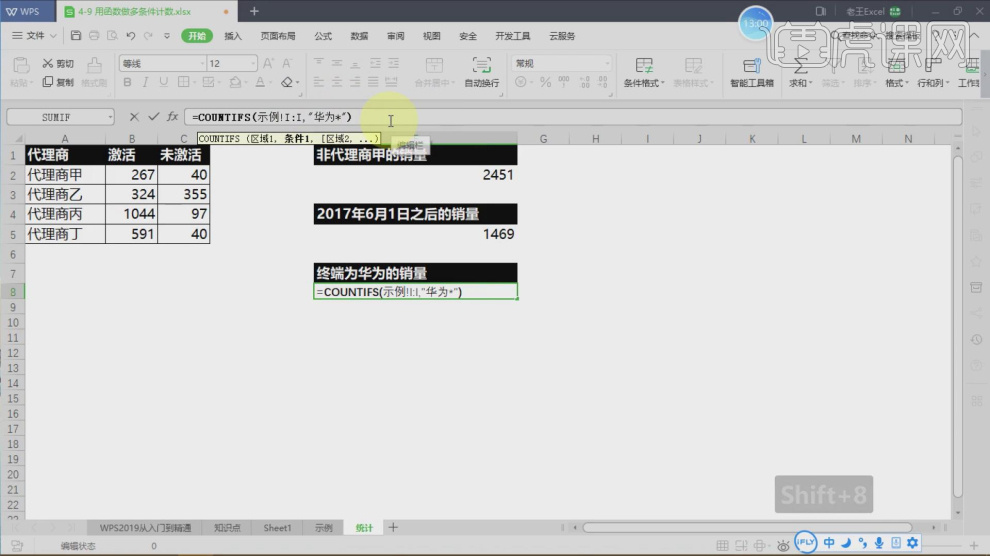The width and height of the screenshot is (990, 556).
Task: Switch to the 数据 (Data) tab
Action: pyautogui.click(x=359, y=36)
